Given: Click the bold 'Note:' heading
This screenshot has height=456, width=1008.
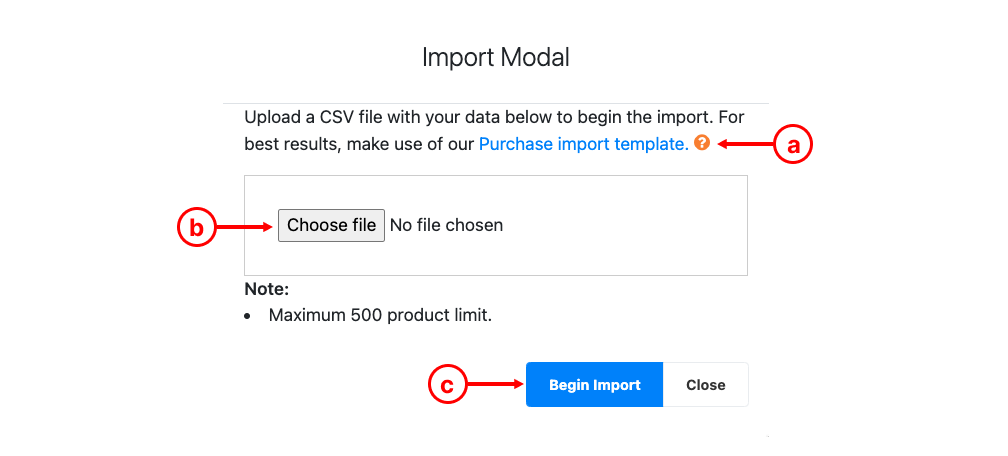Looking at the screenshot, I should 267,289.
